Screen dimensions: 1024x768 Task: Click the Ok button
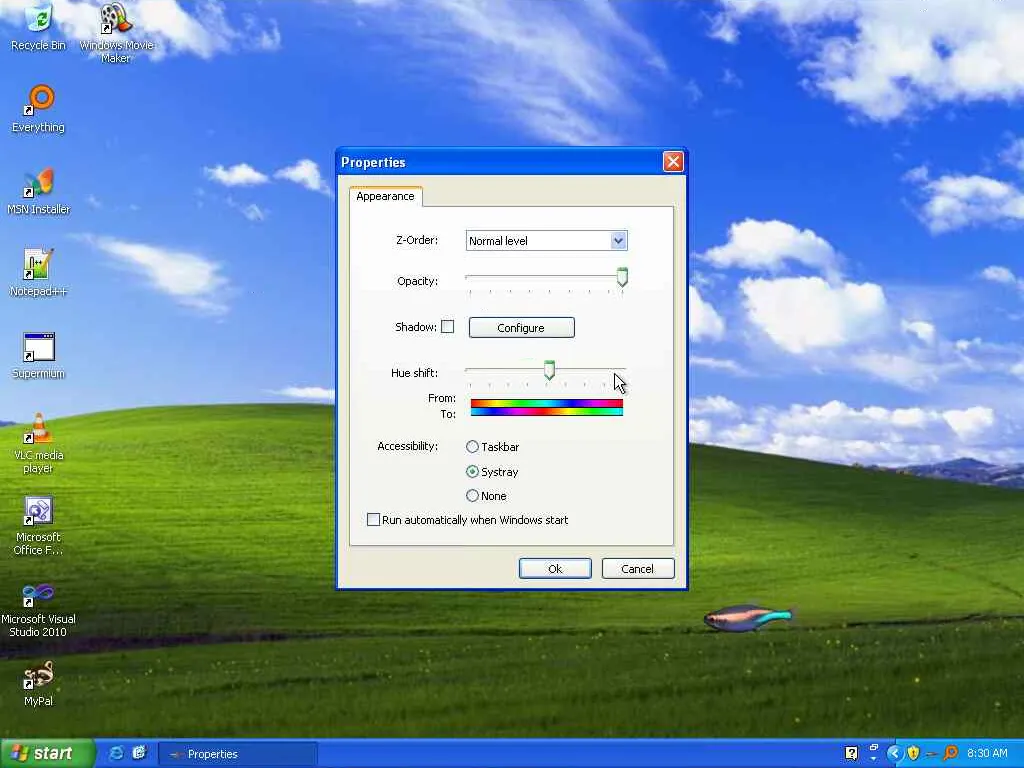555,568
